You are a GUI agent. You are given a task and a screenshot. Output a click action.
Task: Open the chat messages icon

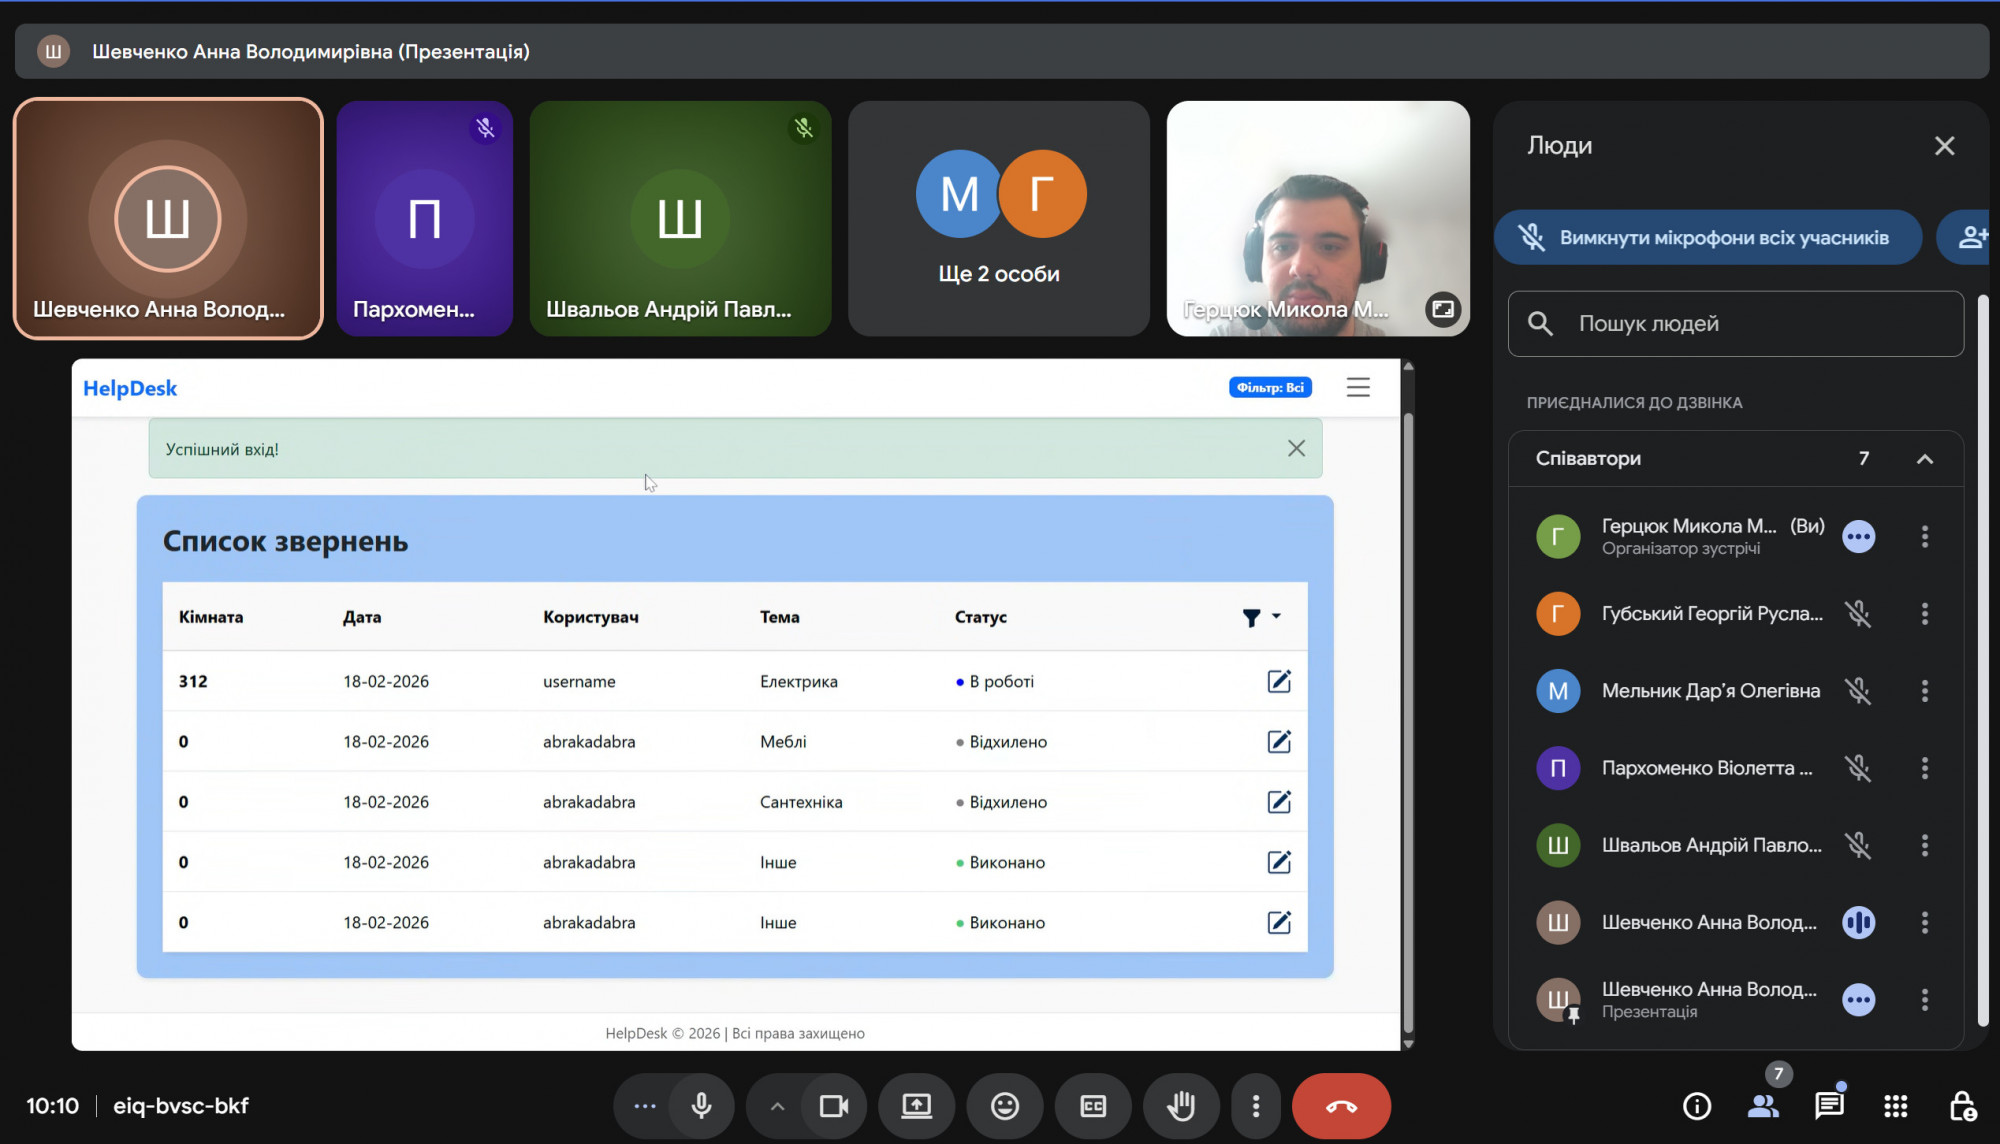point(1829,1106)
